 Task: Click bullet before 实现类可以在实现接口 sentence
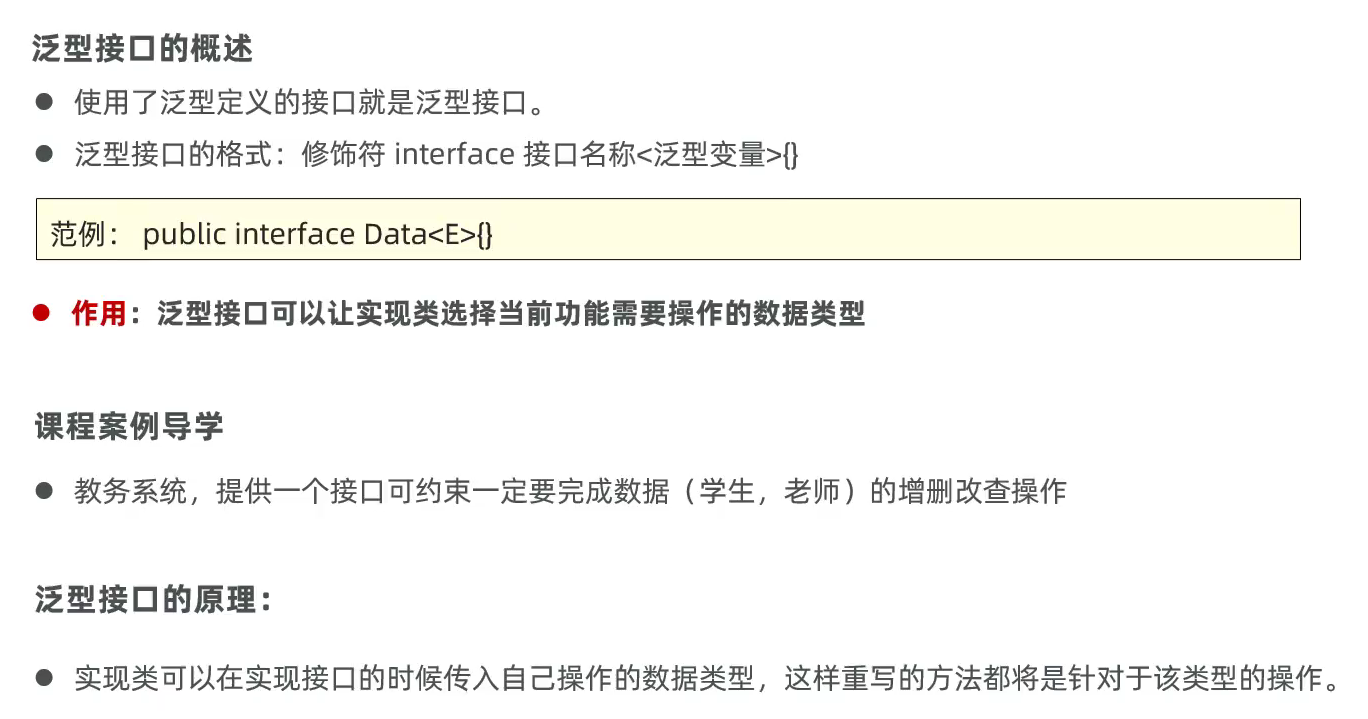(43, 678)
